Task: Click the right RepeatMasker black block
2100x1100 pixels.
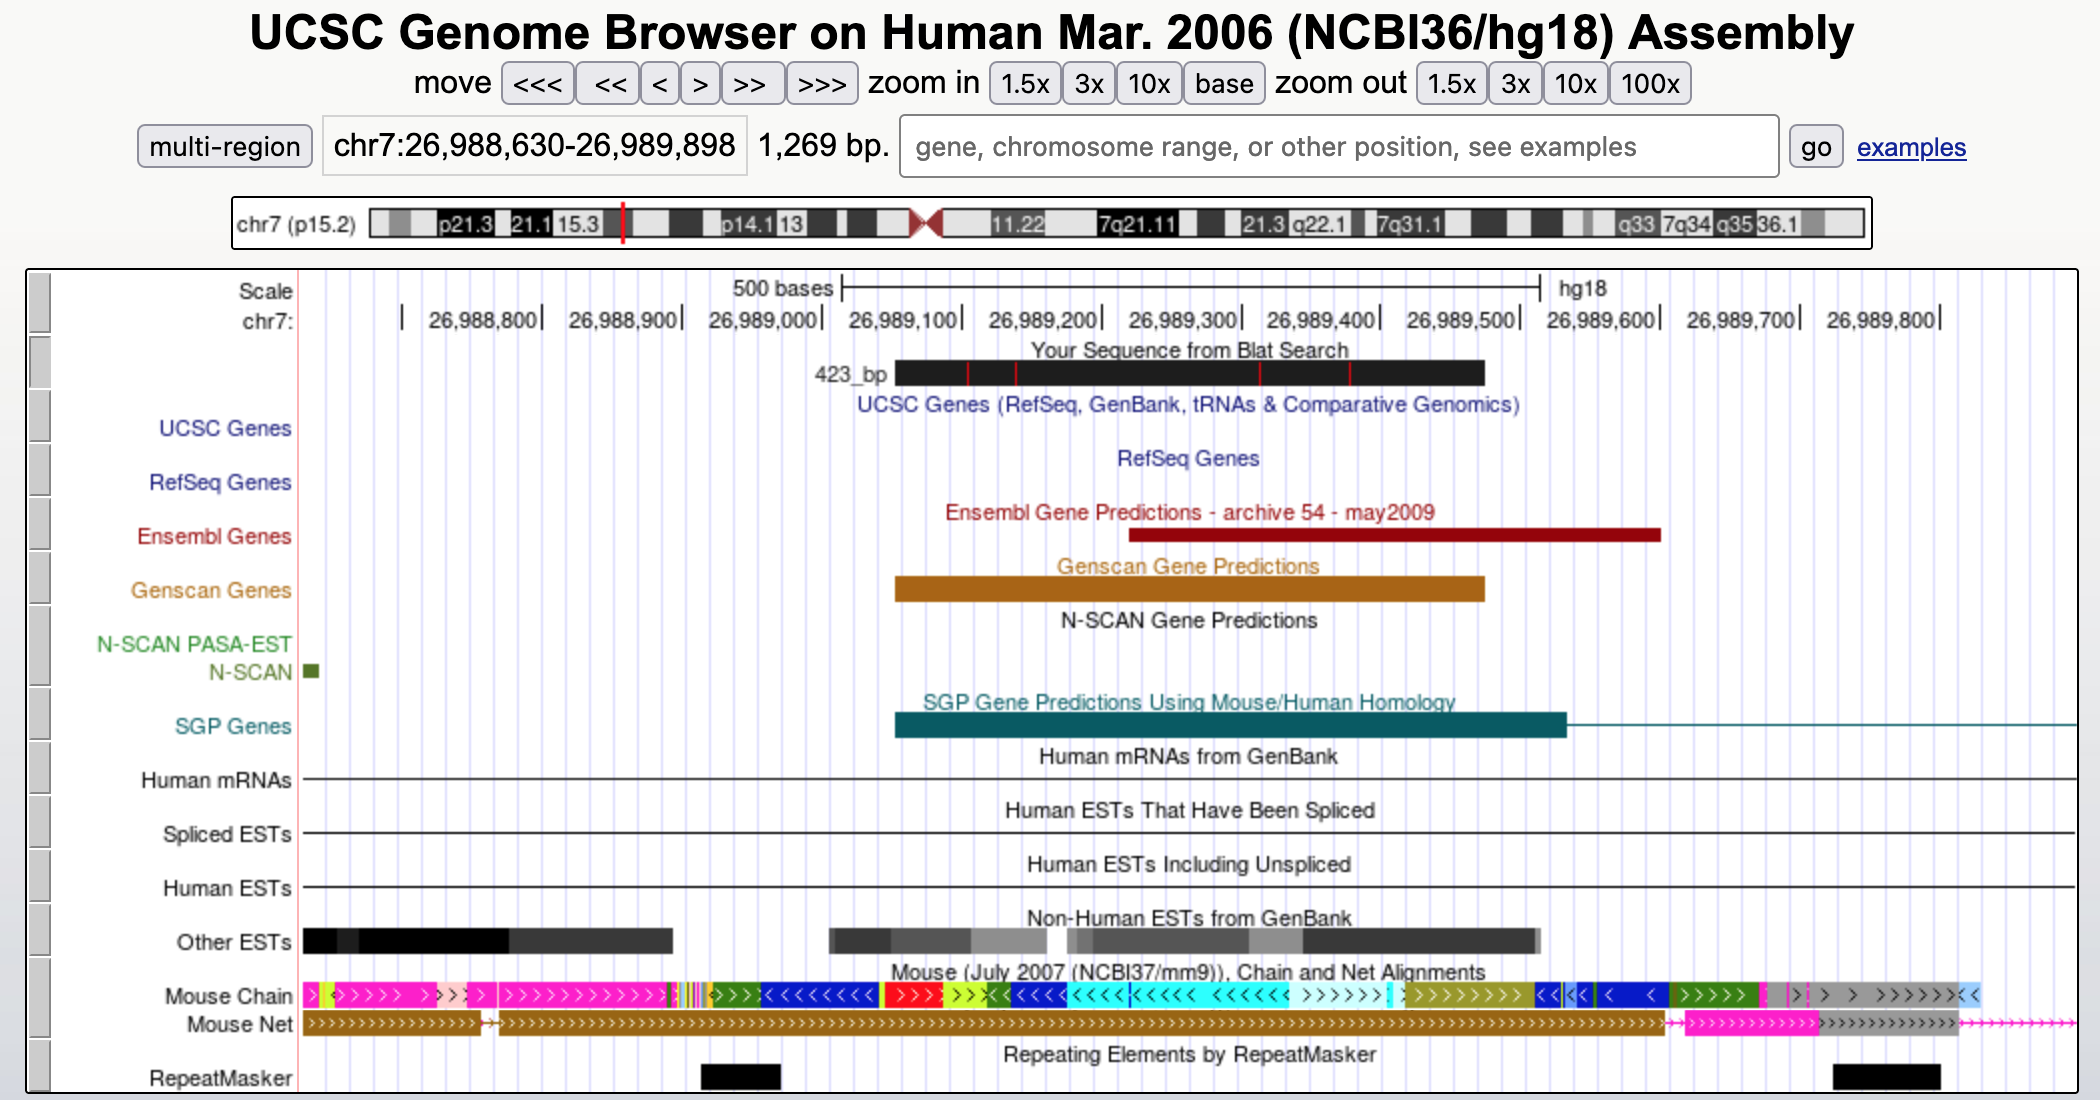Action: (x=1887, y=1077)
